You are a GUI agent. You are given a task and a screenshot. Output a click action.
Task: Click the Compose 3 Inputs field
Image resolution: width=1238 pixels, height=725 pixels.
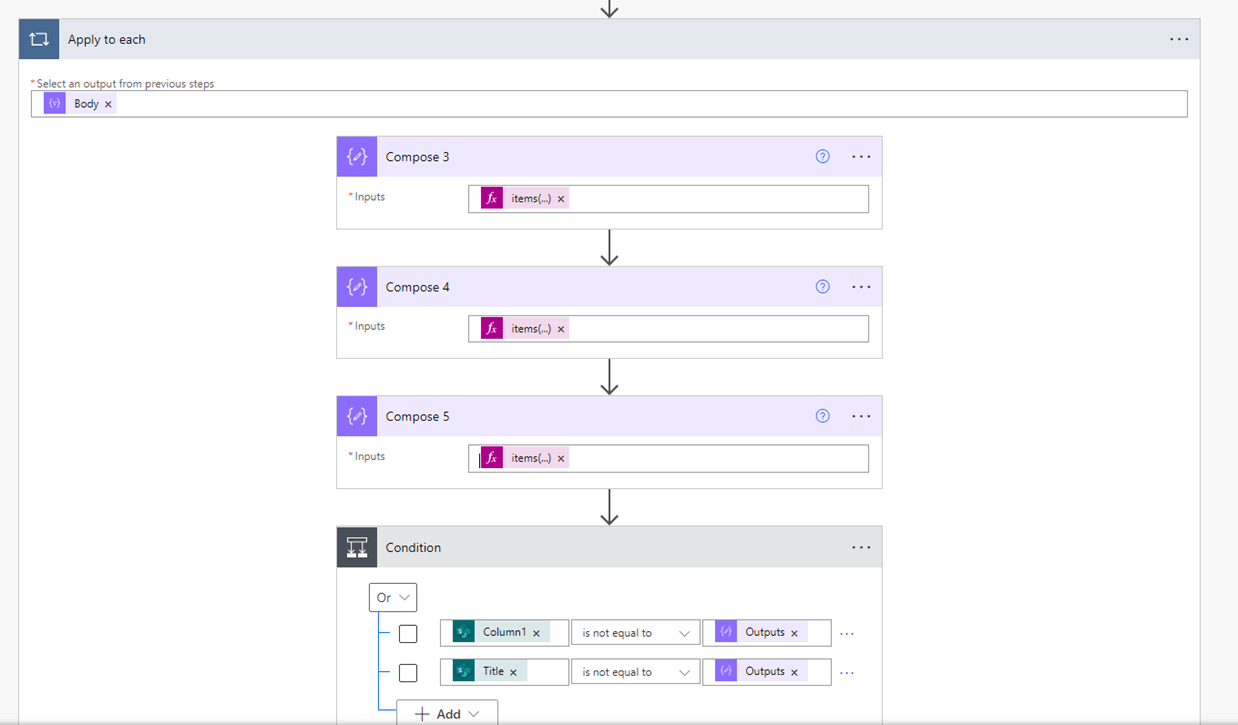tap(668, 199)
